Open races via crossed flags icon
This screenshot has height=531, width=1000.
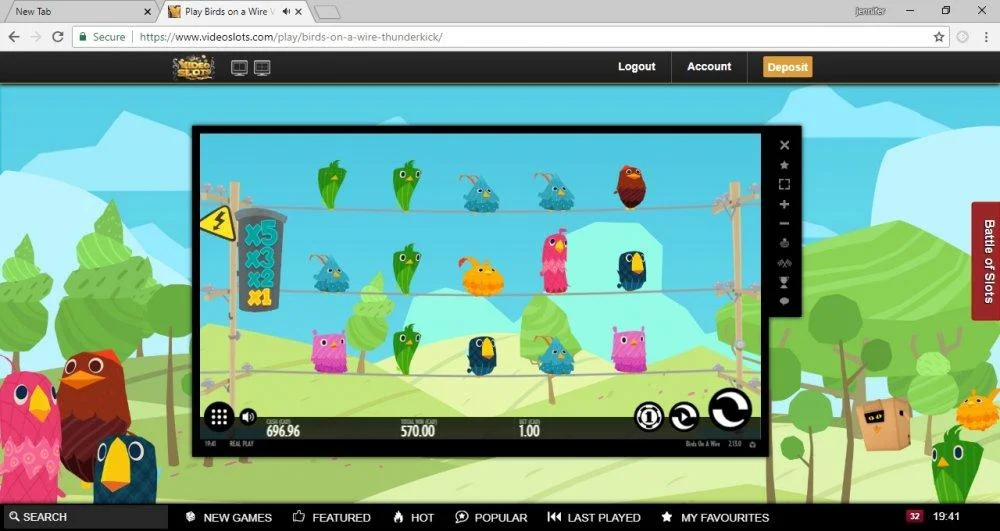[x=784, y=263]
